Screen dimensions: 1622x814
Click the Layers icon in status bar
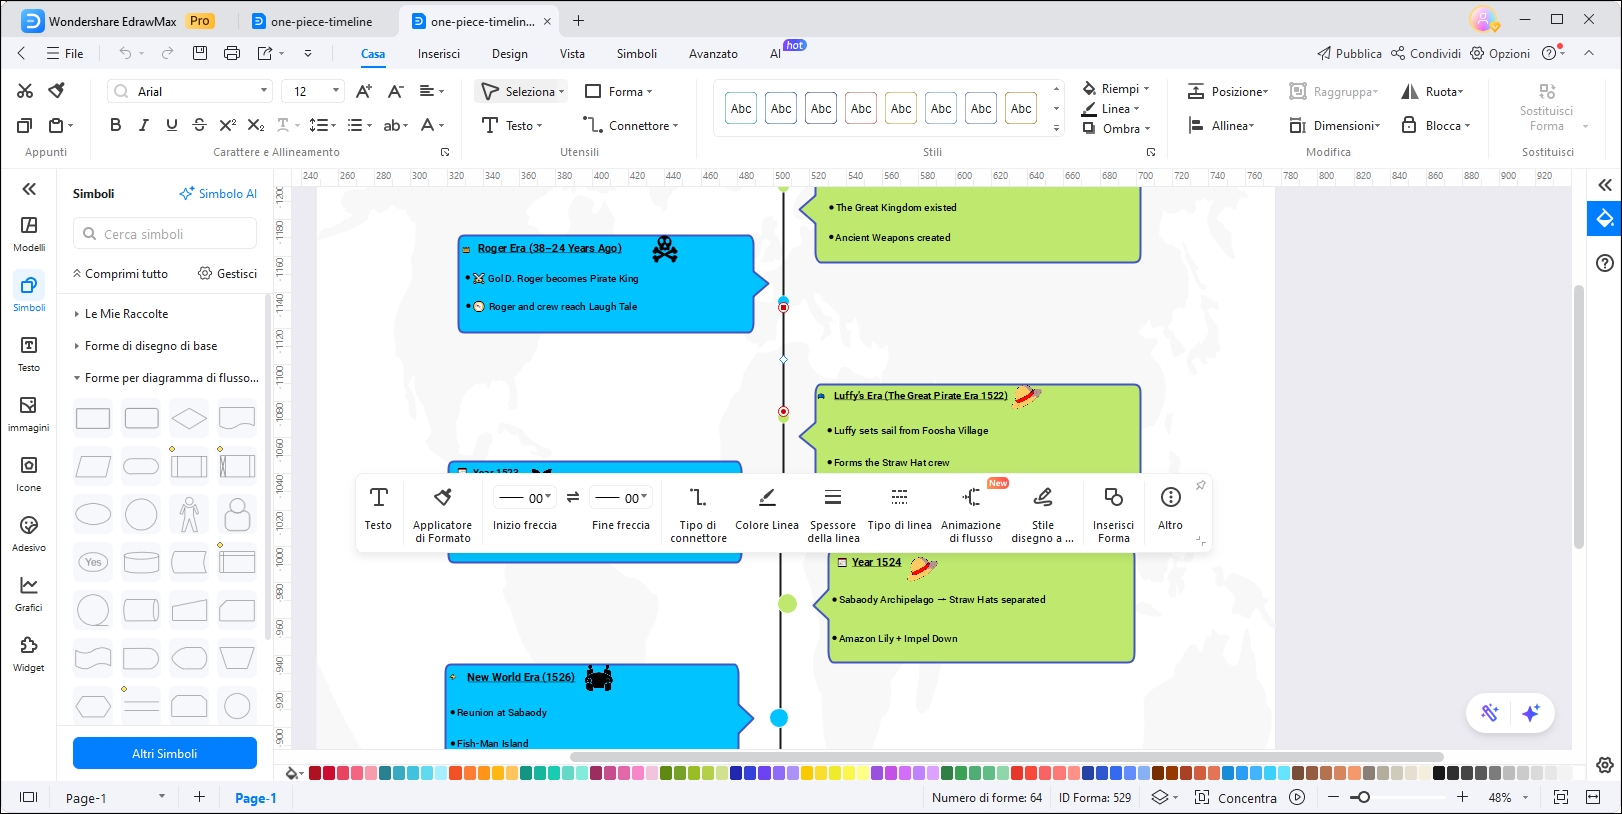(x=1160, y=797)
